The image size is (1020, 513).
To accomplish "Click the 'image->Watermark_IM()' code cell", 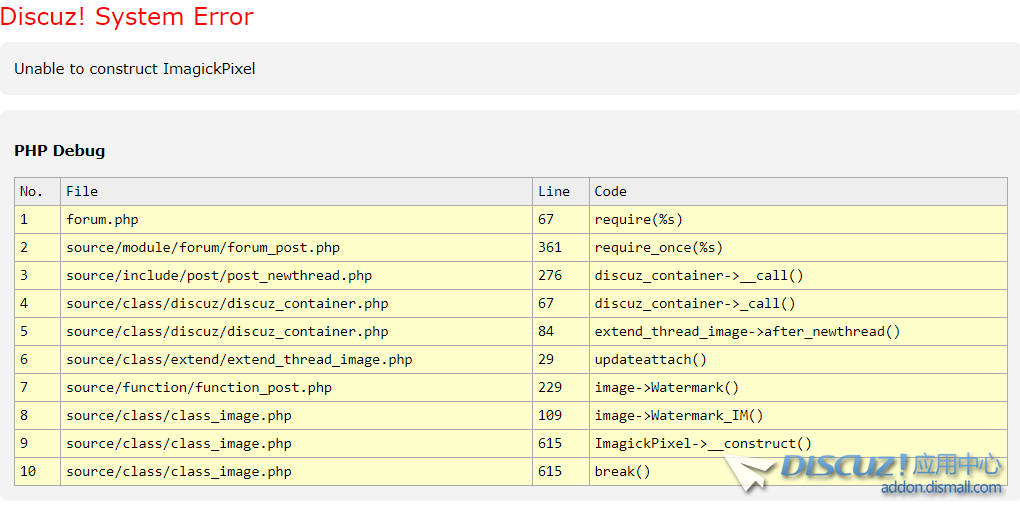I will [x=798, y=415].
